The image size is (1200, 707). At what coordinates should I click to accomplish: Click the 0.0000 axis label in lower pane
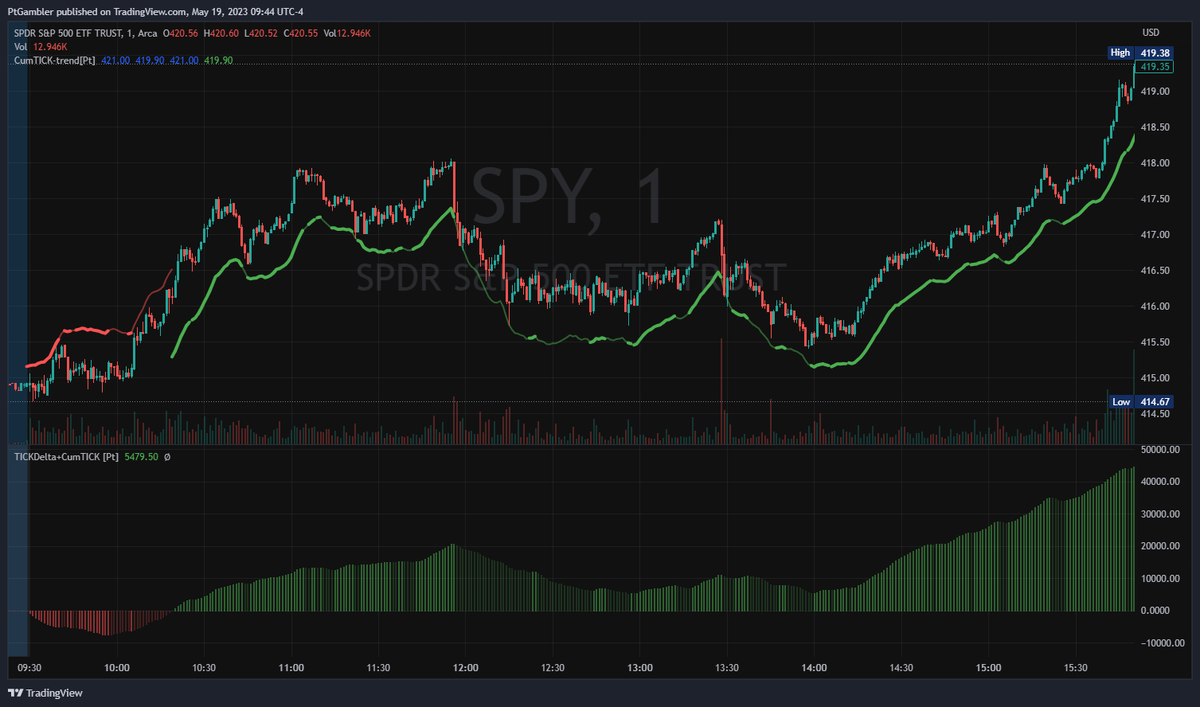[x=1157, y=611]
